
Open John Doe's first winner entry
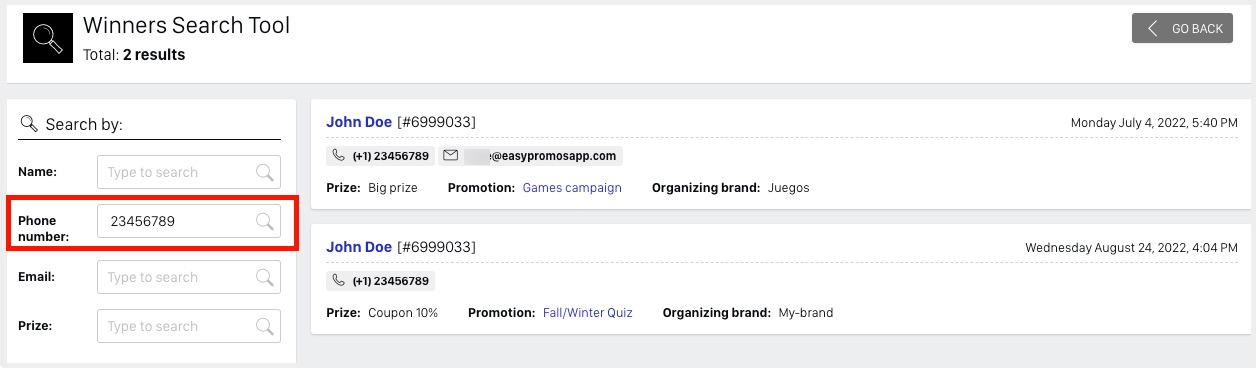tap(359, 122)
